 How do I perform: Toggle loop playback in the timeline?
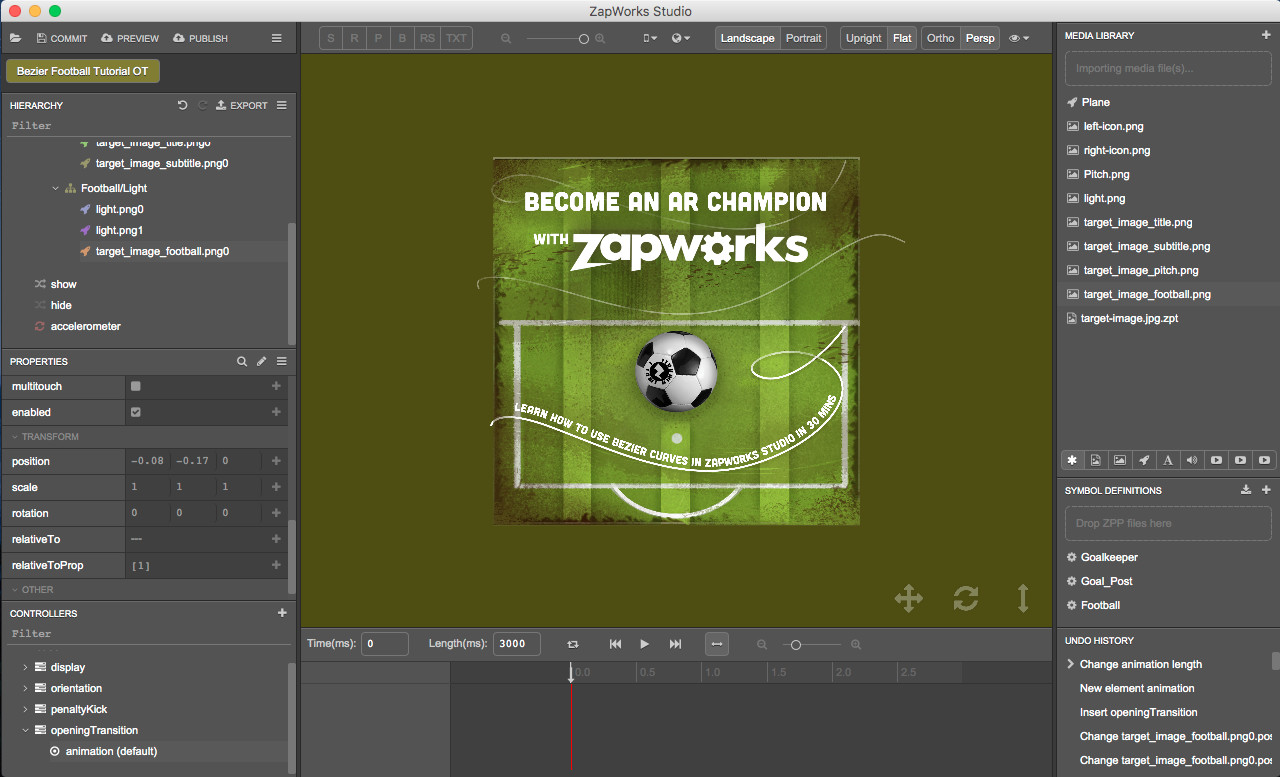tap(572, 644)
